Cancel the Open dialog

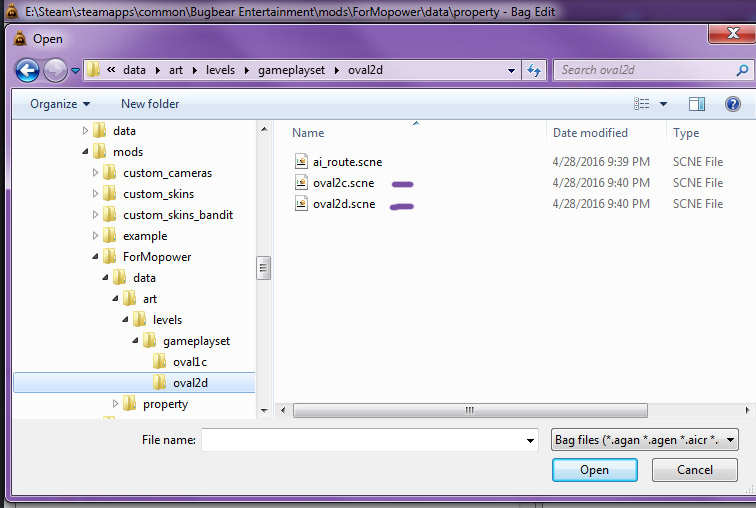(694, 470)
